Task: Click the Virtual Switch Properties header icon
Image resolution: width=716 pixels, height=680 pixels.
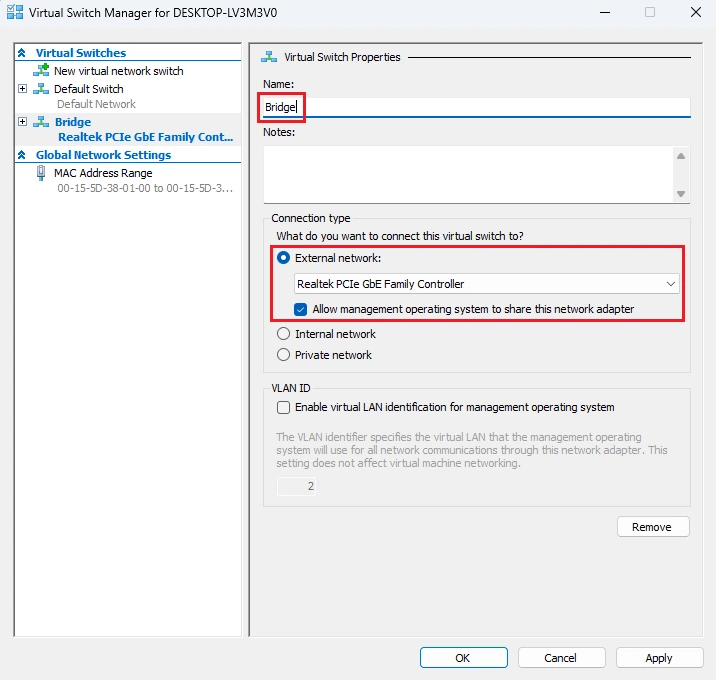Action: tap(269, 57)
